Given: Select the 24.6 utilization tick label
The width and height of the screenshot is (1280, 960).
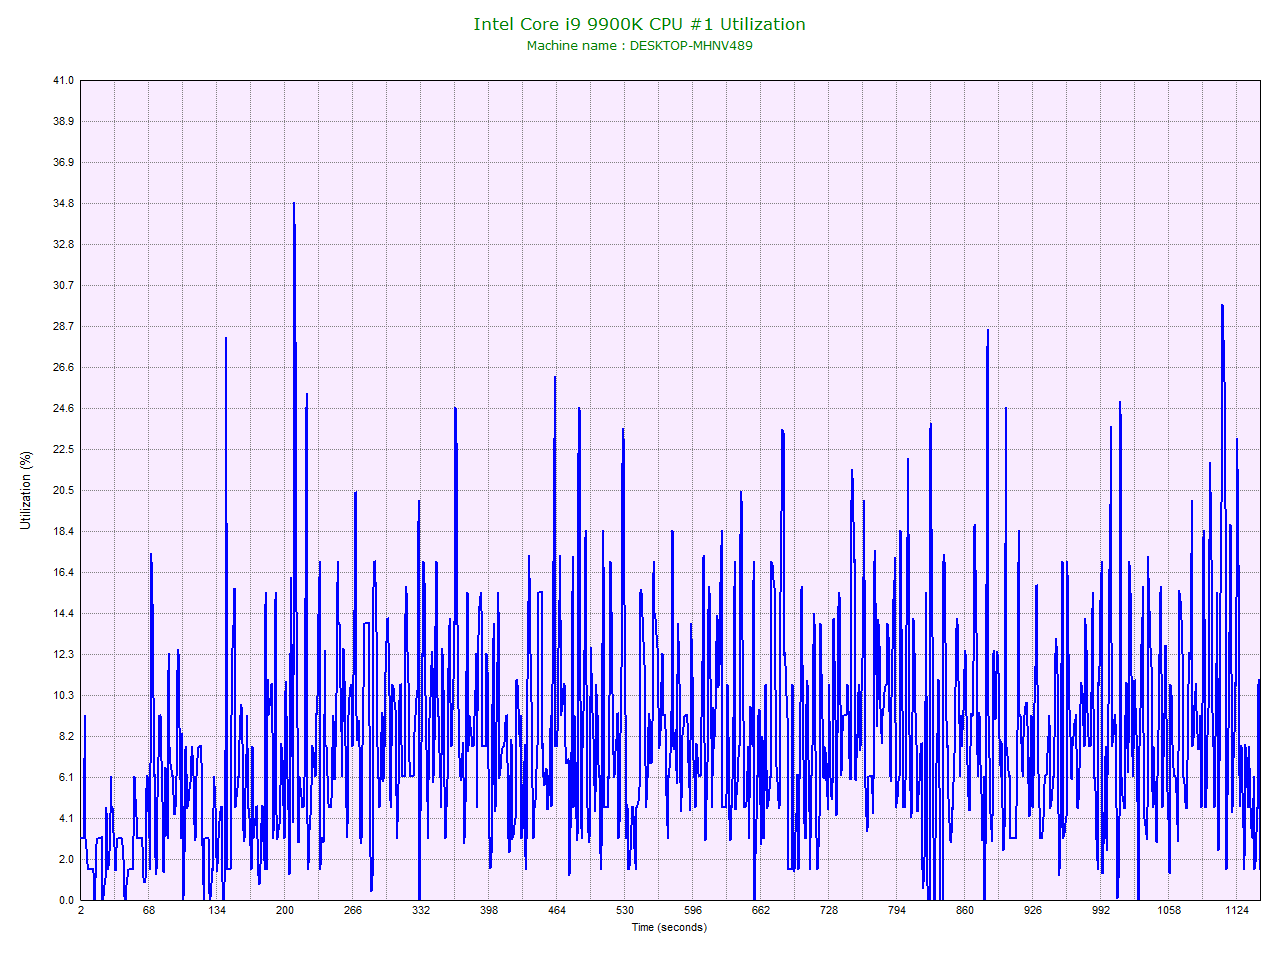Looking at the screenshot, I should coord(64,408).
